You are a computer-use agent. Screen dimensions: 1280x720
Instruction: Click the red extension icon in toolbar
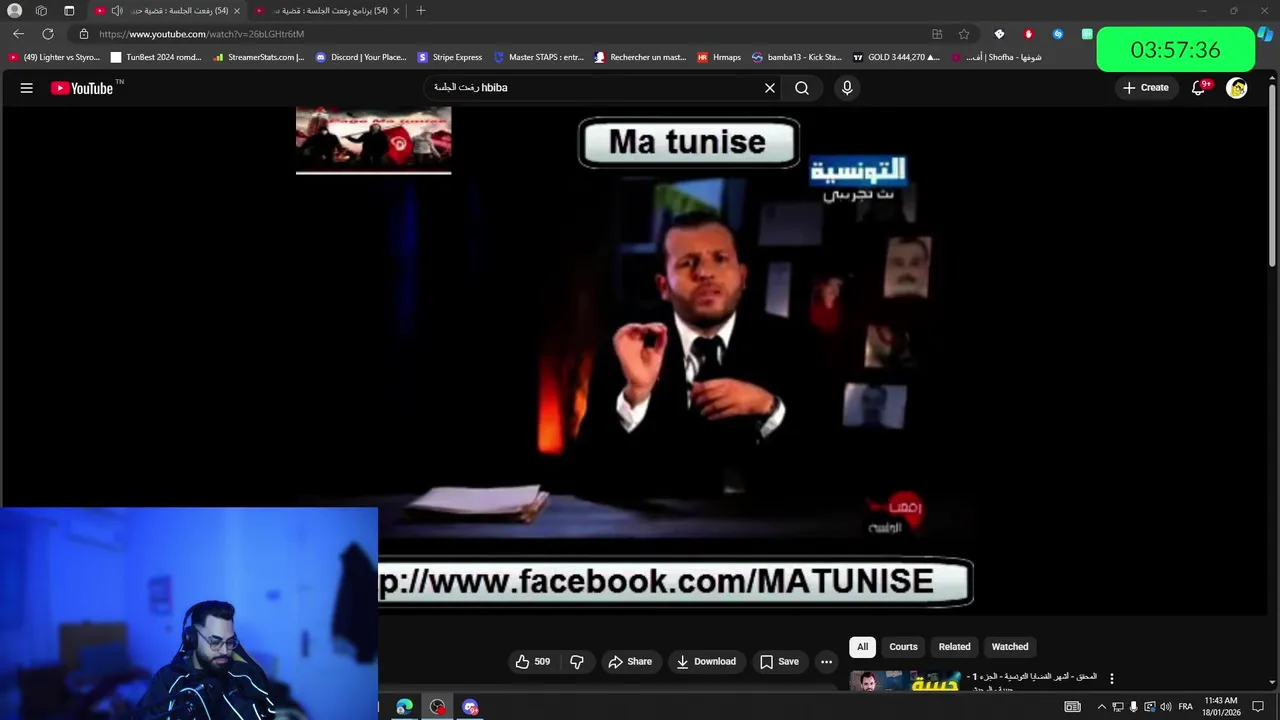tap(1028, 34)
